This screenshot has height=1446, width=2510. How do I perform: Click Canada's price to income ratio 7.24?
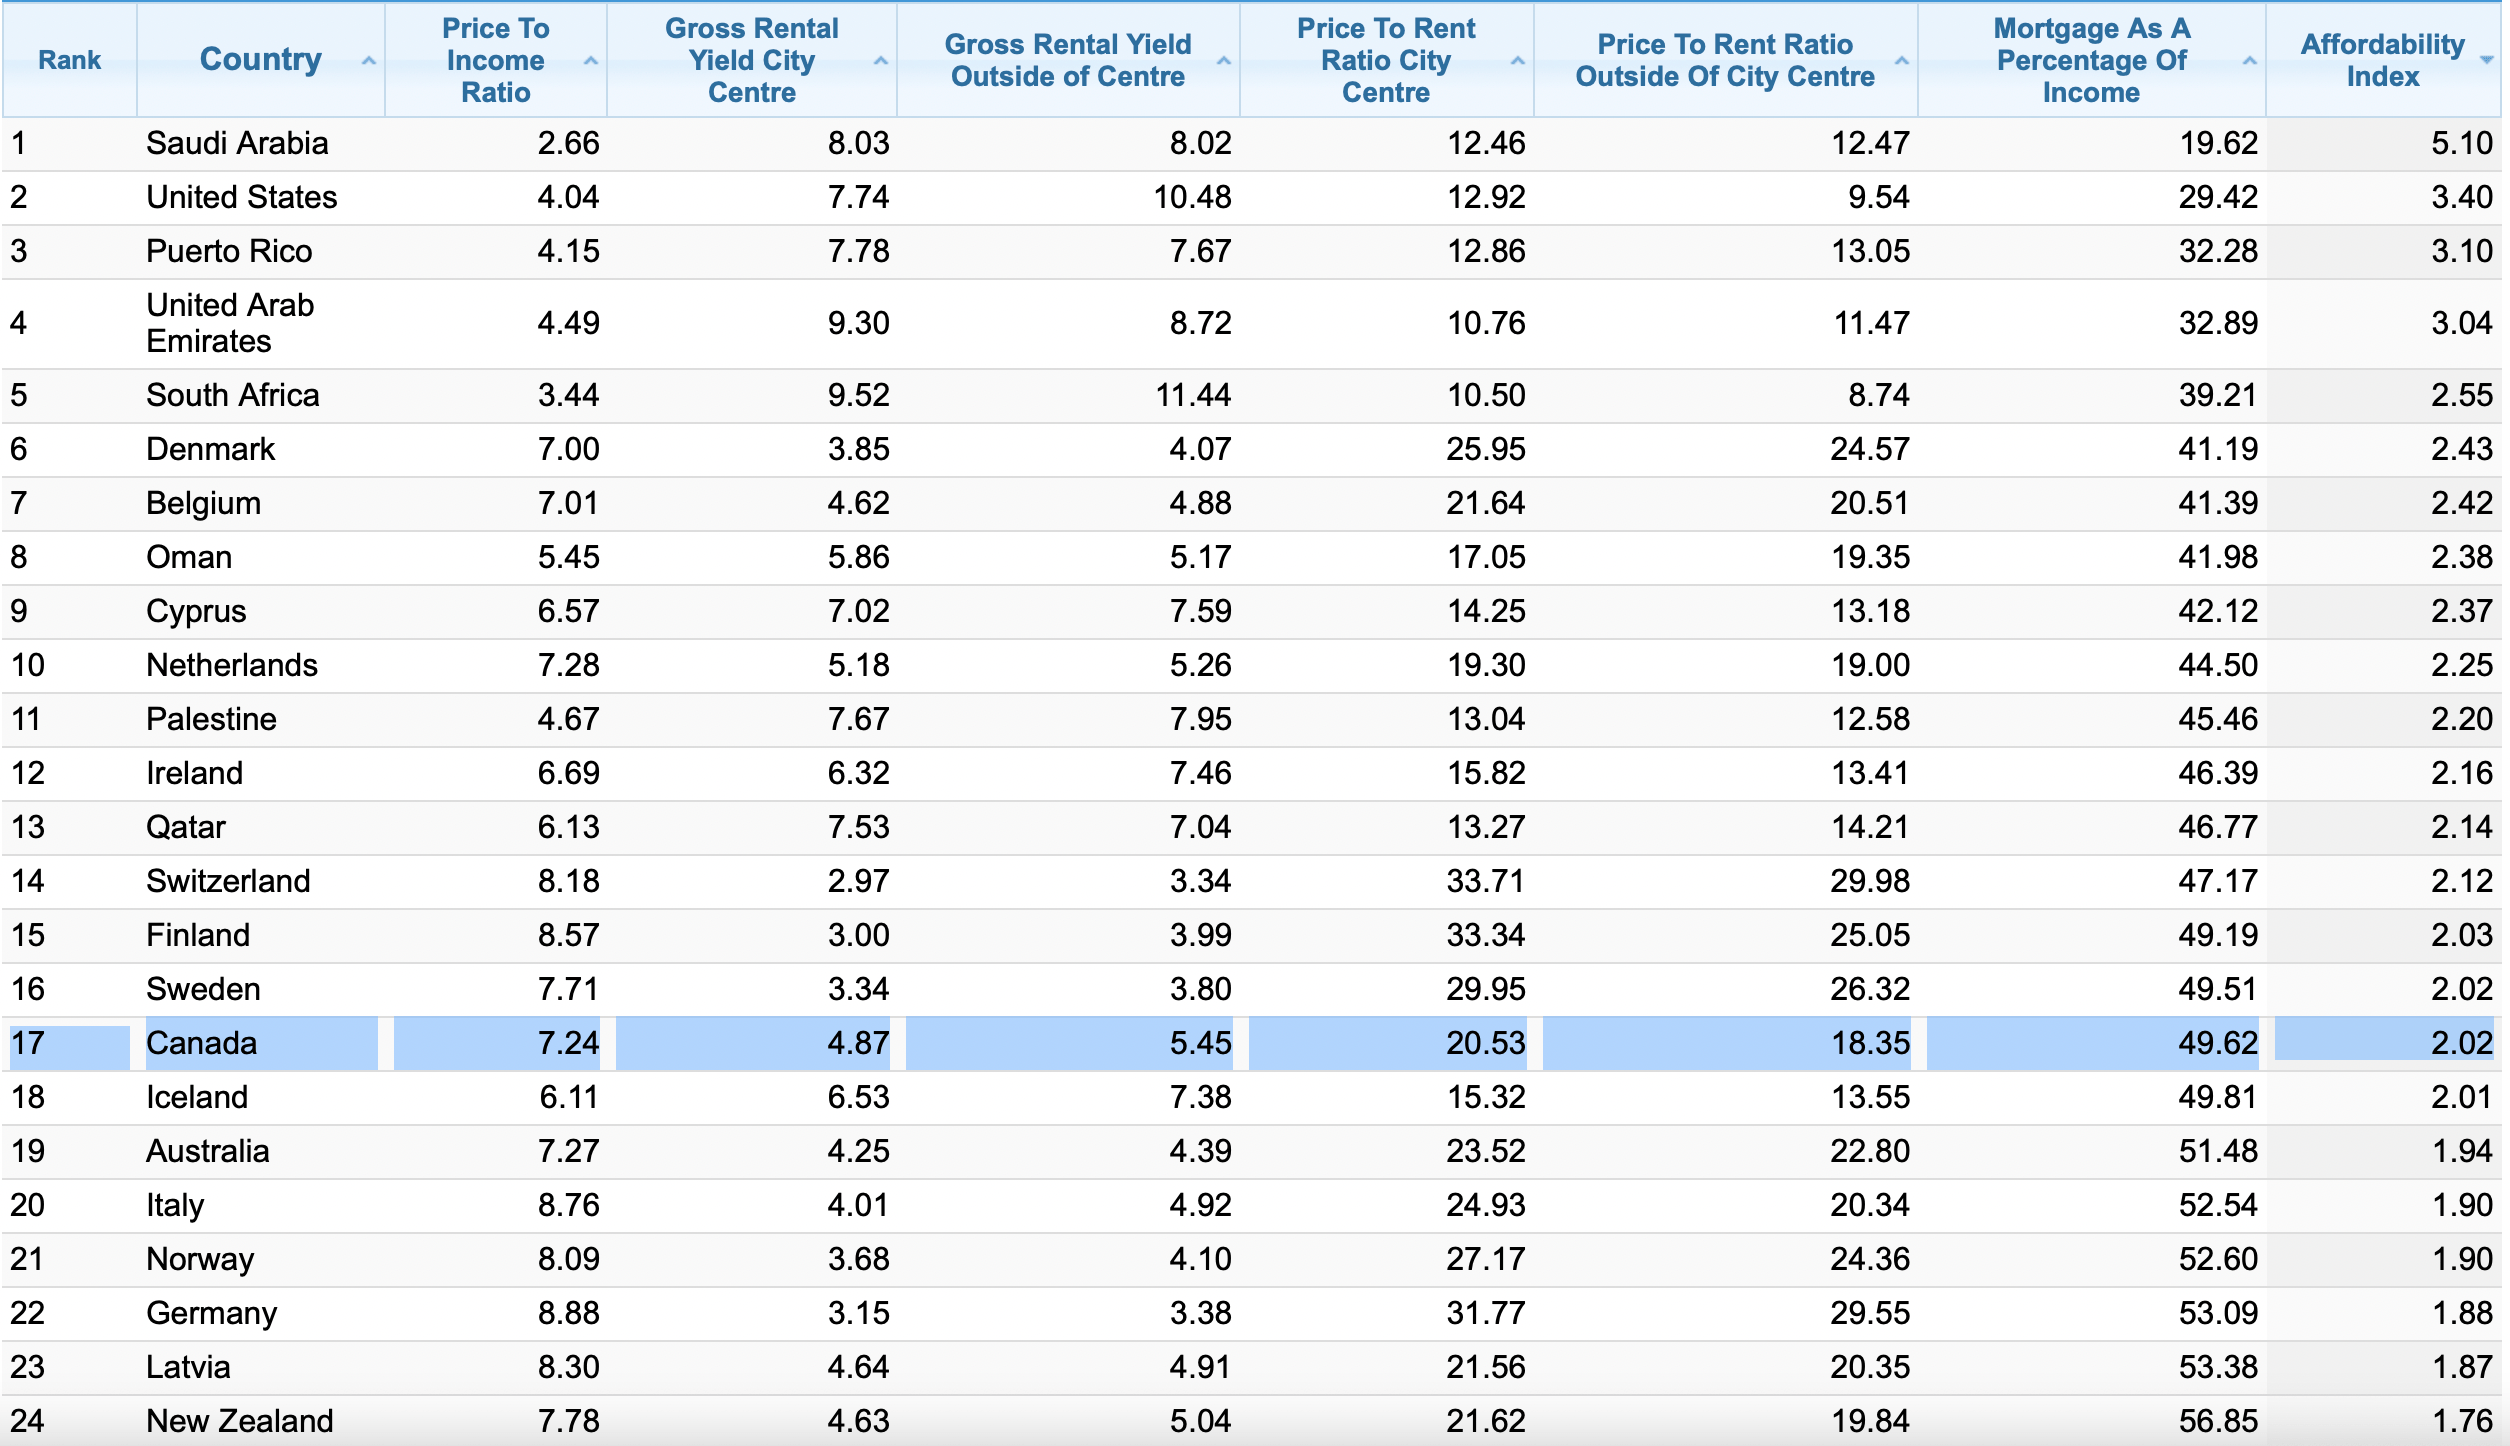point(568,1043)
